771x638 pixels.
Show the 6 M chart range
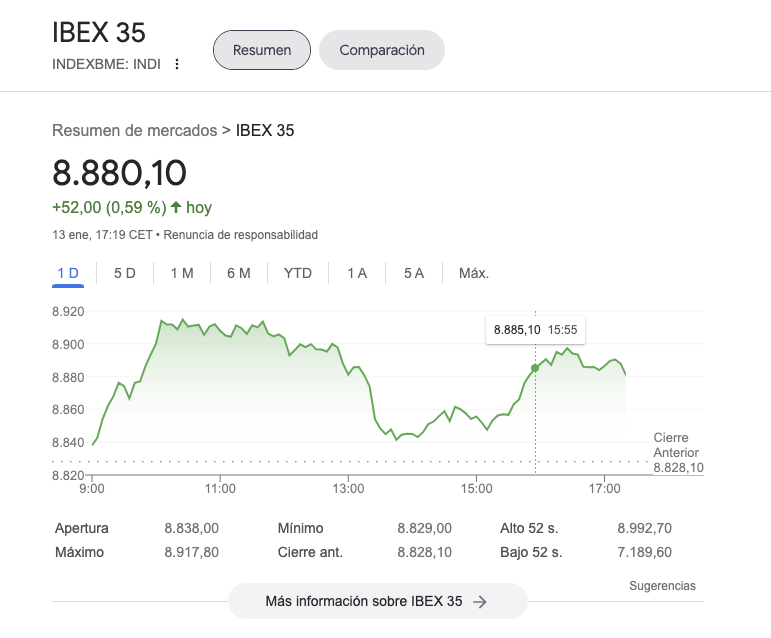tap(239, 273)
